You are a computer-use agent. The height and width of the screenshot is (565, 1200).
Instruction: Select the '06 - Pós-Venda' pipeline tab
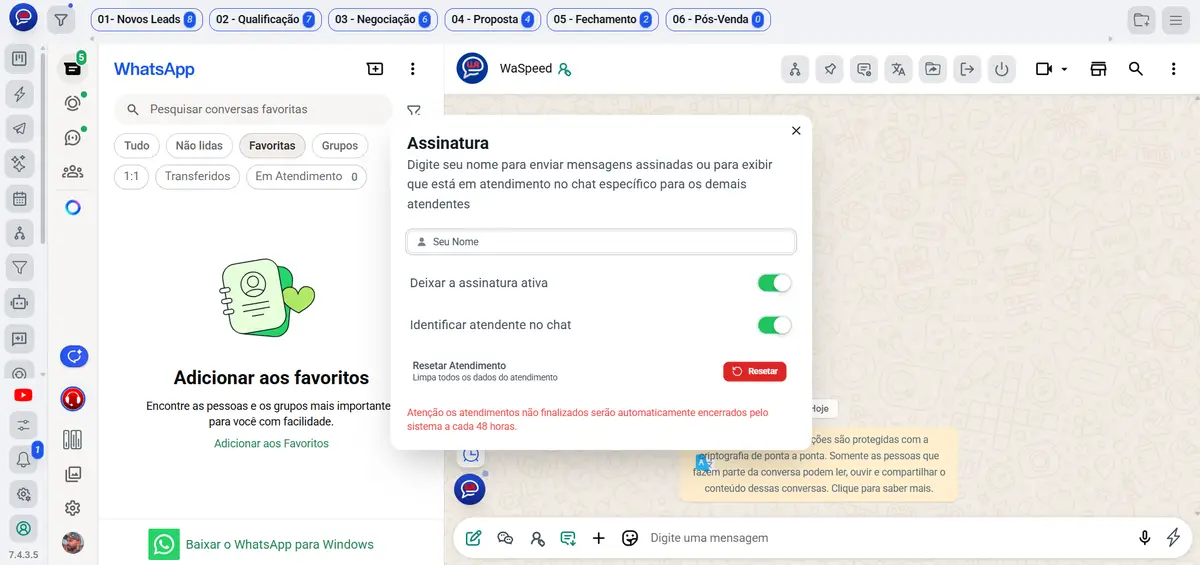click(716, 19)
